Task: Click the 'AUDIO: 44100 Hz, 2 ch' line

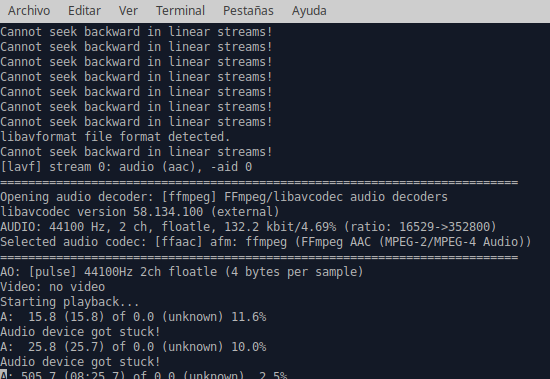Action: pyautogui.click(x=248, y=227)
